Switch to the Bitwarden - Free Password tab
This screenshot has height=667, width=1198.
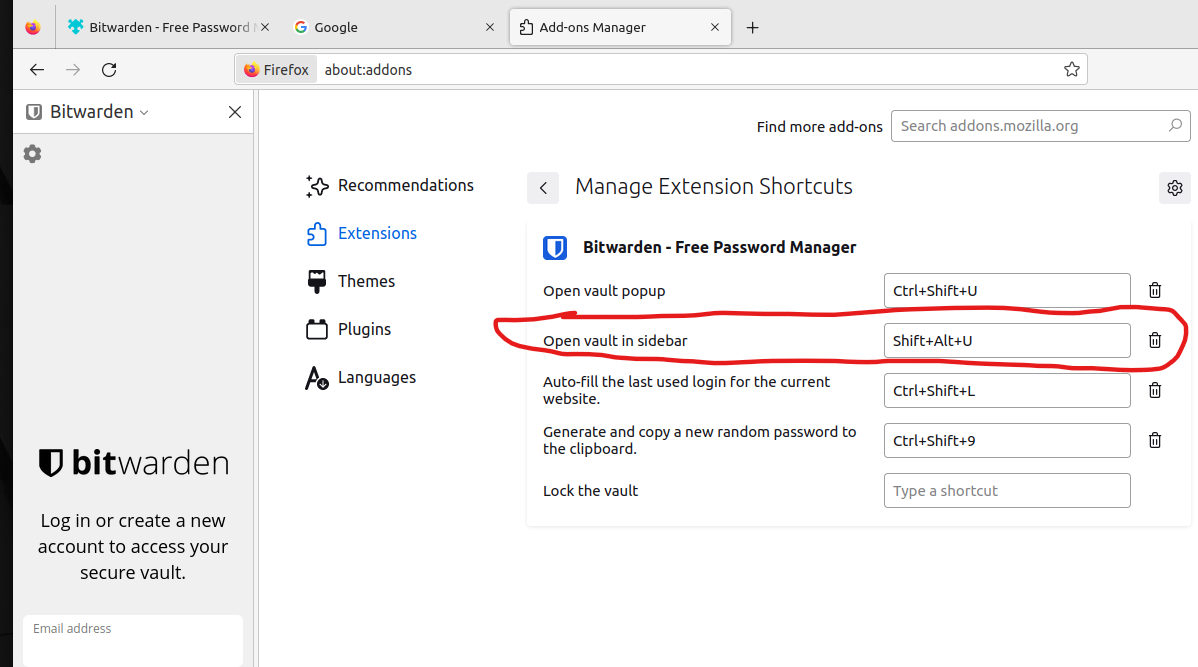click(x=168, y=28)
